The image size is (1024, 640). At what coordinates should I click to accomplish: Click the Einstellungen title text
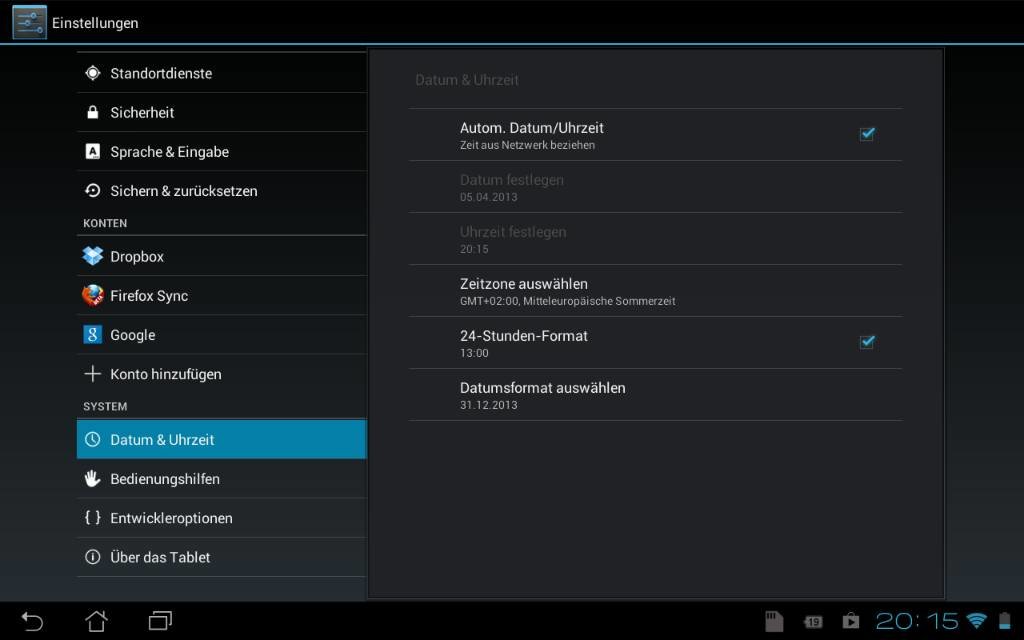coord(95,23)
